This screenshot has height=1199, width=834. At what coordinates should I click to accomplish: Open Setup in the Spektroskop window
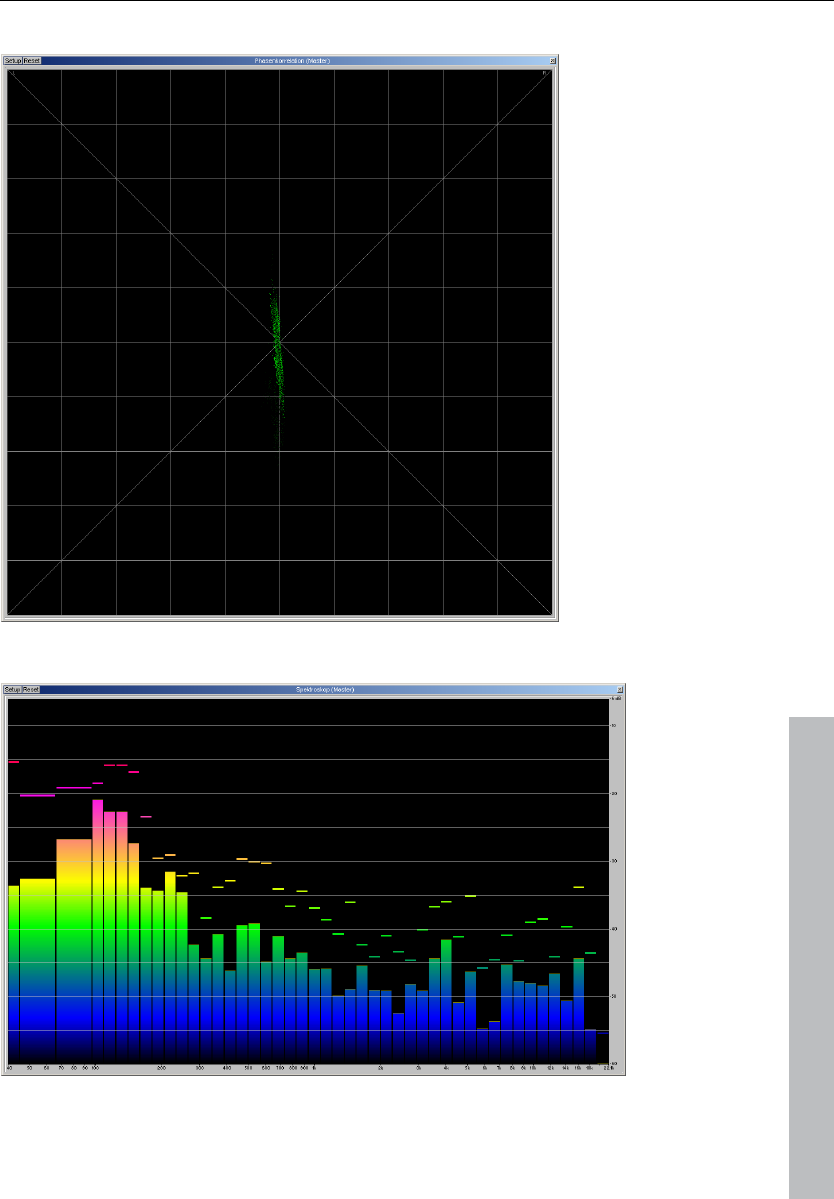pos(13,690)
